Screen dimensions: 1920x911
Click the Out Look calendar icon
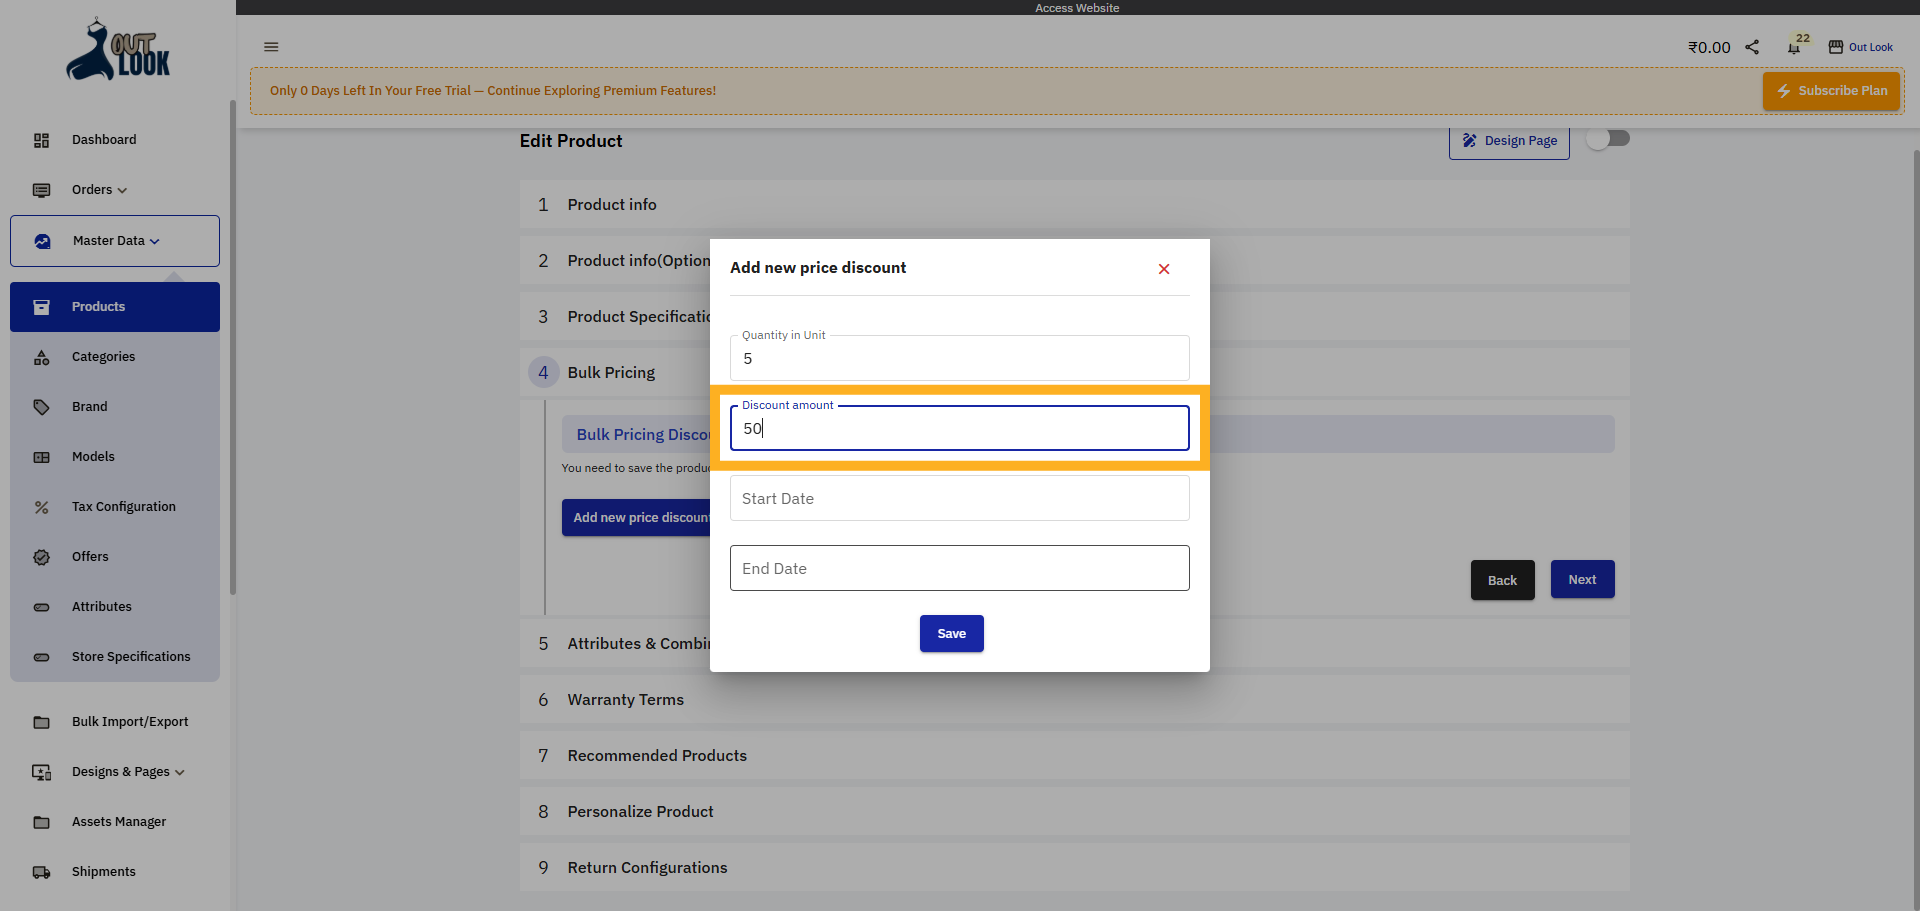[1836, 46]
